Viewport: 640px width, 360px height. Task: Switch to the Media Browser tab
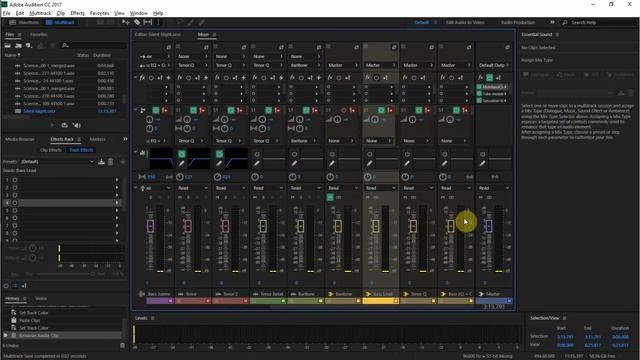pyautogui.click(x=20, y=139)
